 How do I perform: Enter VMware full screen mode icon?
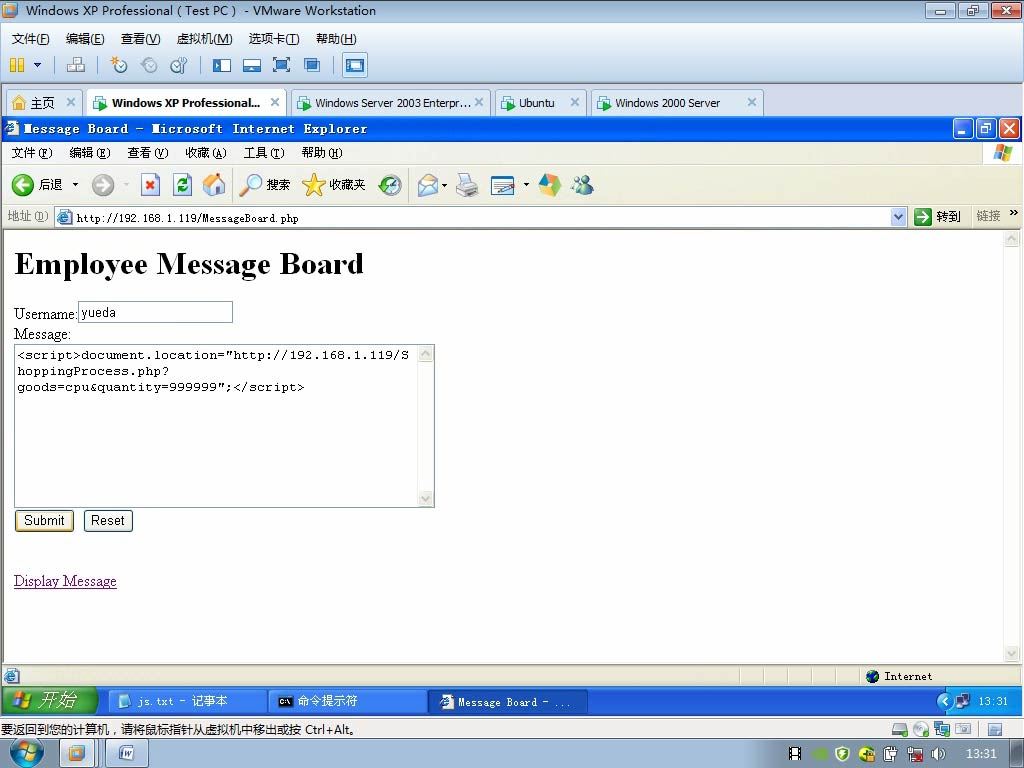(x=281, y=65)
